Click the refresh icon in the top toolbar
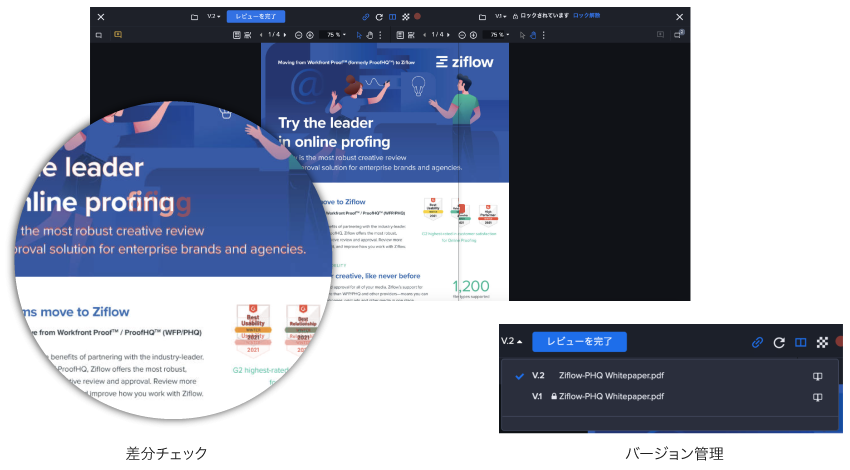This screenshot has width=850, height=470. click(379, 17)
